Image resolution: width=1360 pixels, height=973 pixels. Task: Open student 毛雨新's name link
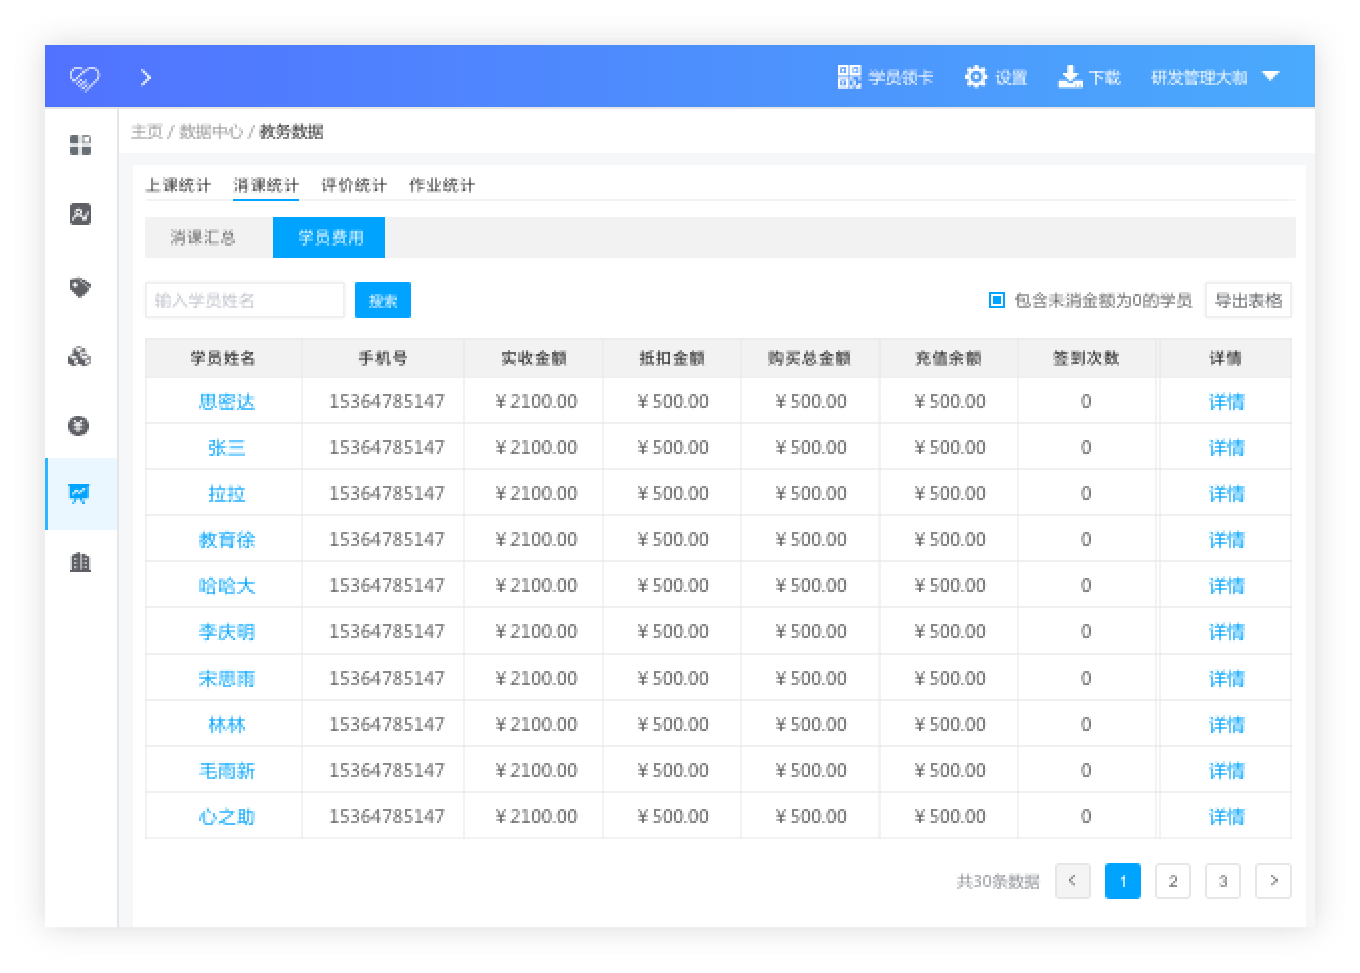[x=227, y=771]
